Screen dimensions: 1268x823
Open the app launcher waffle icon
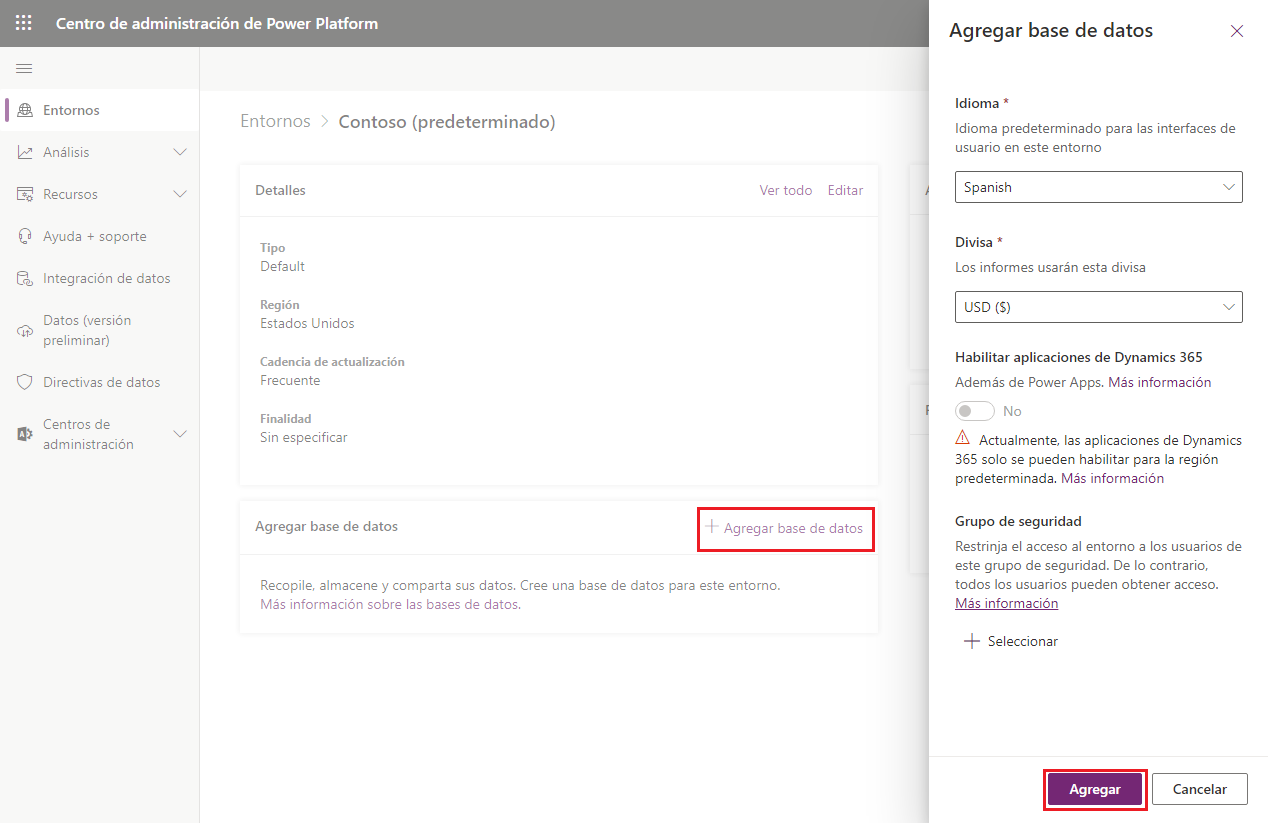click(23, 23)
